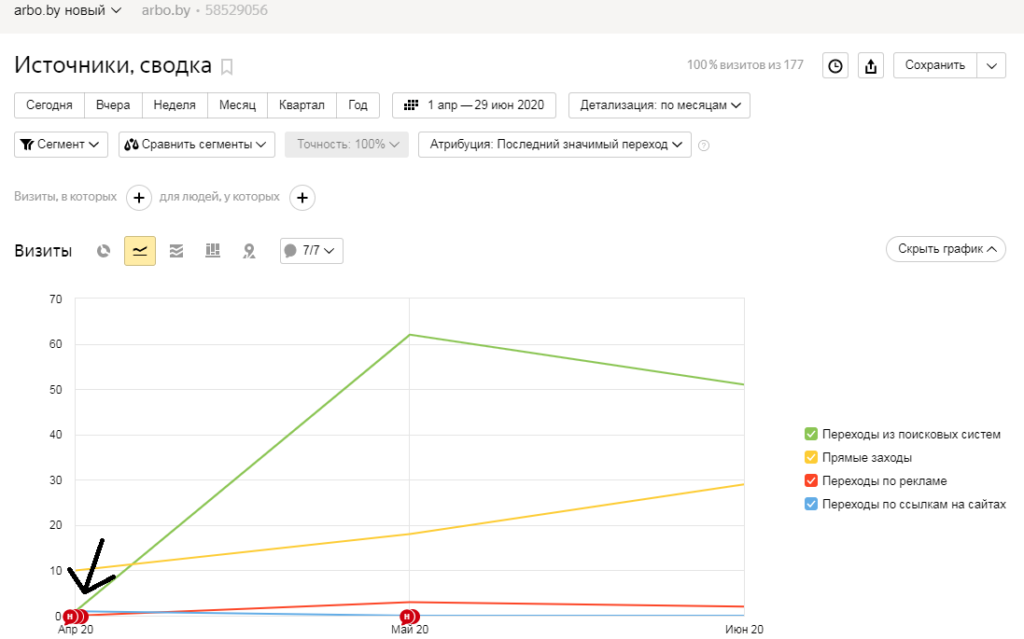Open the map chart view

click(249, 251)
